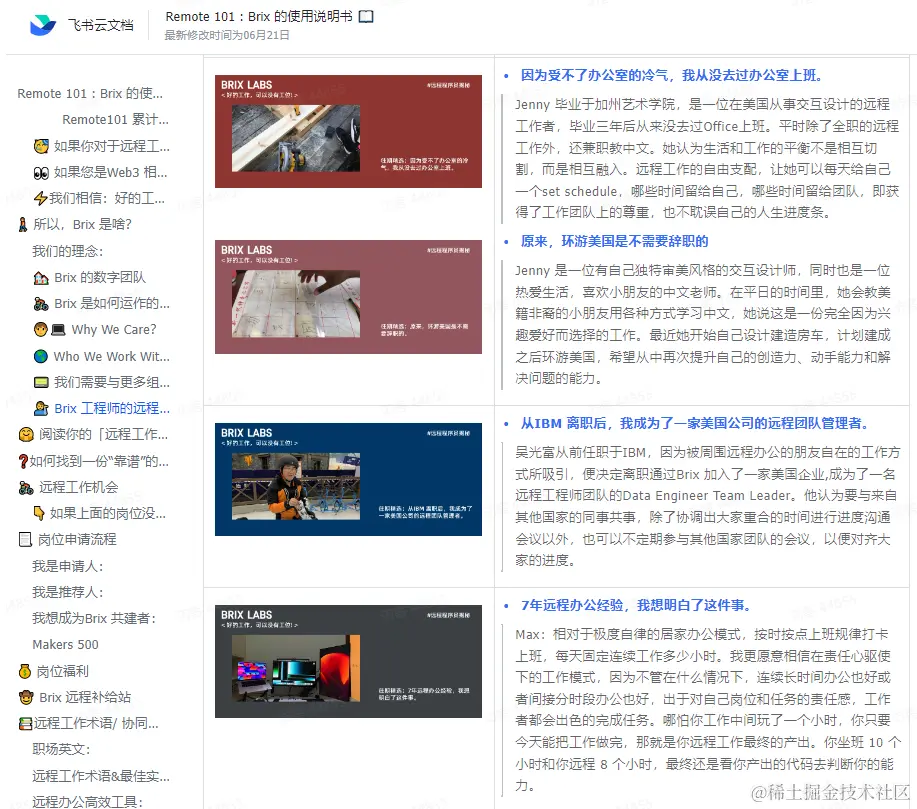
Task: Select outline text "如果你对于远程工..."
Action: point(112,146)
